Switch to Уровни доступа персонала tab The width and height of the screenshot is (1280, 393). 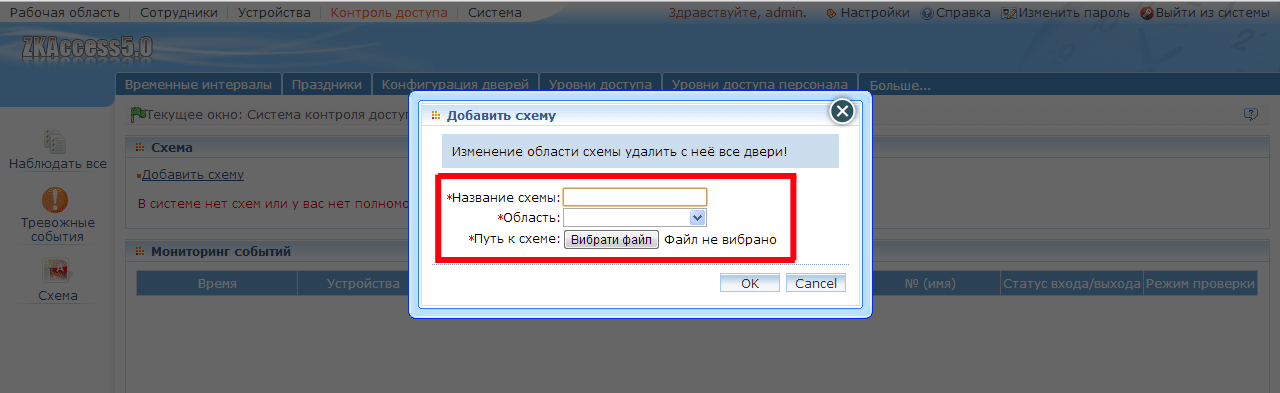(x=760, y=85)
